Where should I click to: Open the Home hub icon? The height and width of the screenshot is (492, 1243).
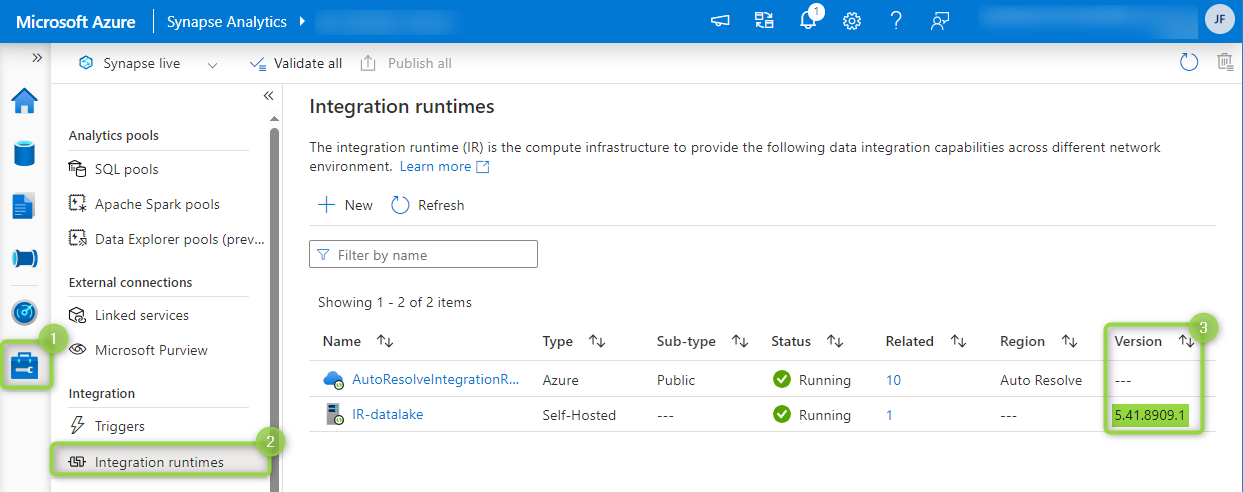point(24,101)
